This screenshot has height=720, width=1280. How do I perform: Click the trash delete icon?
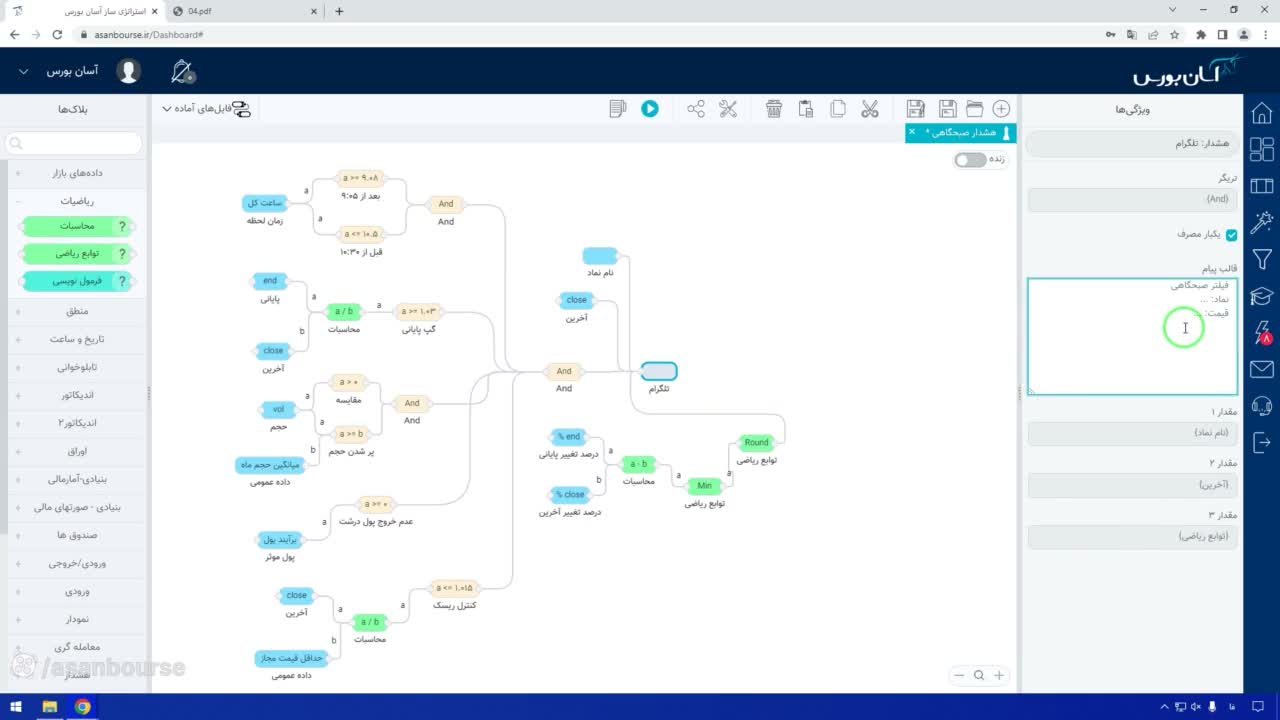(x=774, y=109)
